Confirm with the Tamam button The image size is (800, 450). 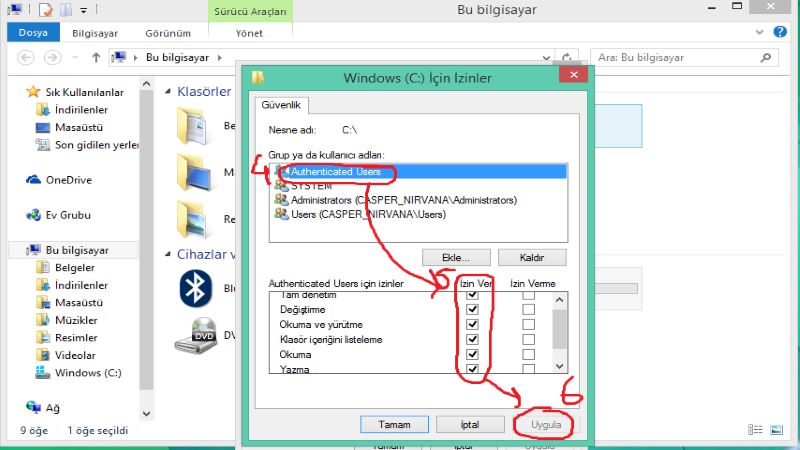pyautogui.click(x=394, y=424)
